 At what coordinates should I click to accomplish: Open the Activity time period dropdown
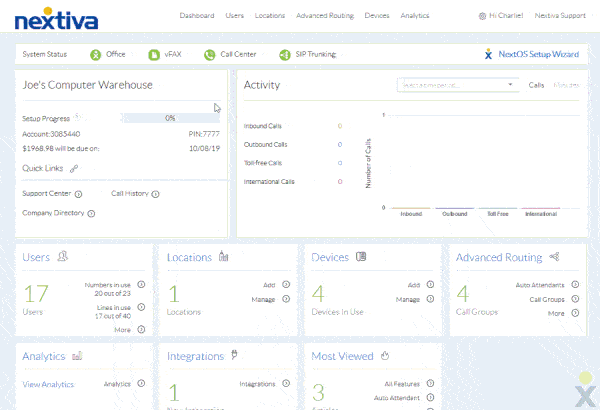(x=458, y=85)
